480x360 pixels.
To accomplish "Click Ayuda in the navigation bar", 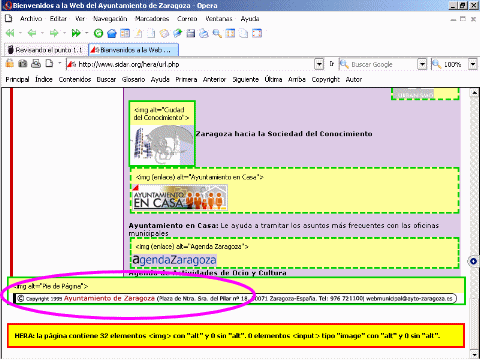I will (x=160, y=79).
